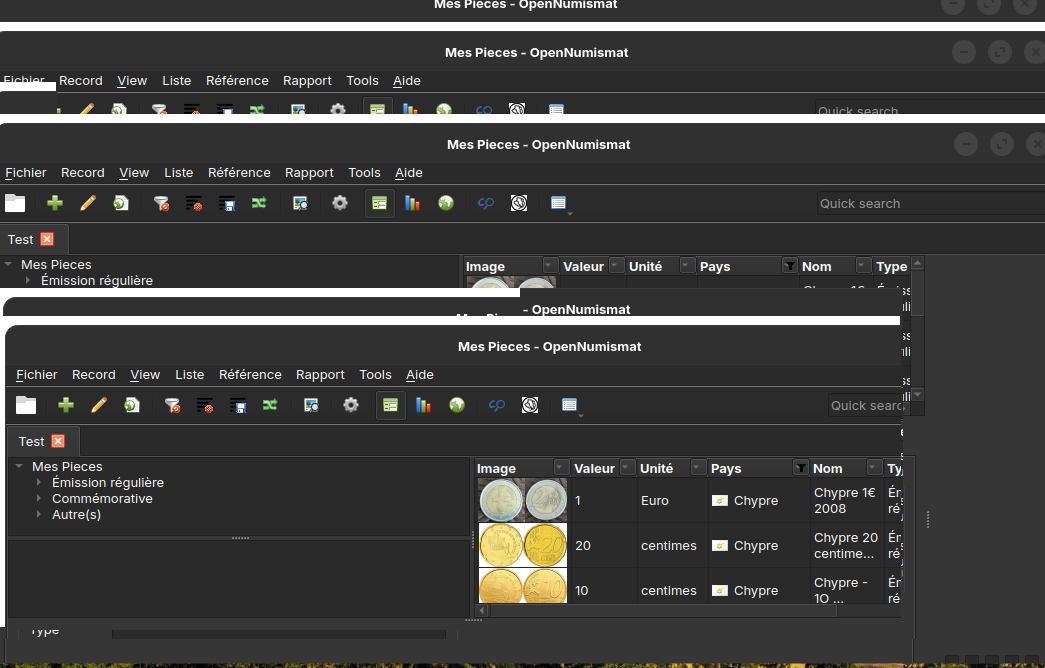Open View menu in background window with toolbar
Image resolution: width=1045 pixels, height=668 pixels.
134,173
